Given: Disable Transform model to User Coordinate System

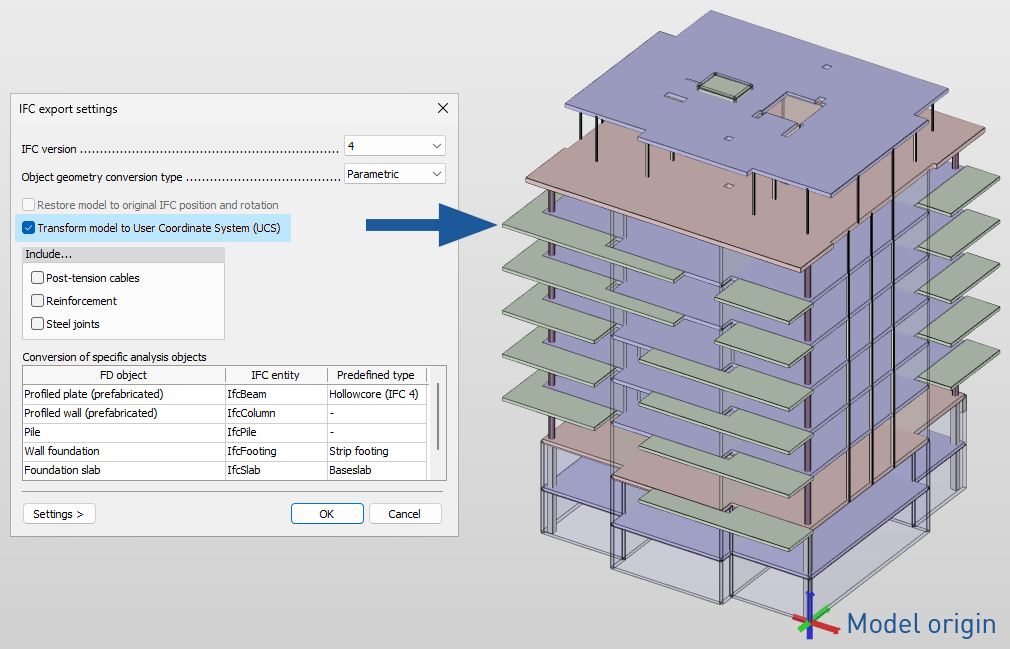Looking at the screenshot, I should [27, 228].
